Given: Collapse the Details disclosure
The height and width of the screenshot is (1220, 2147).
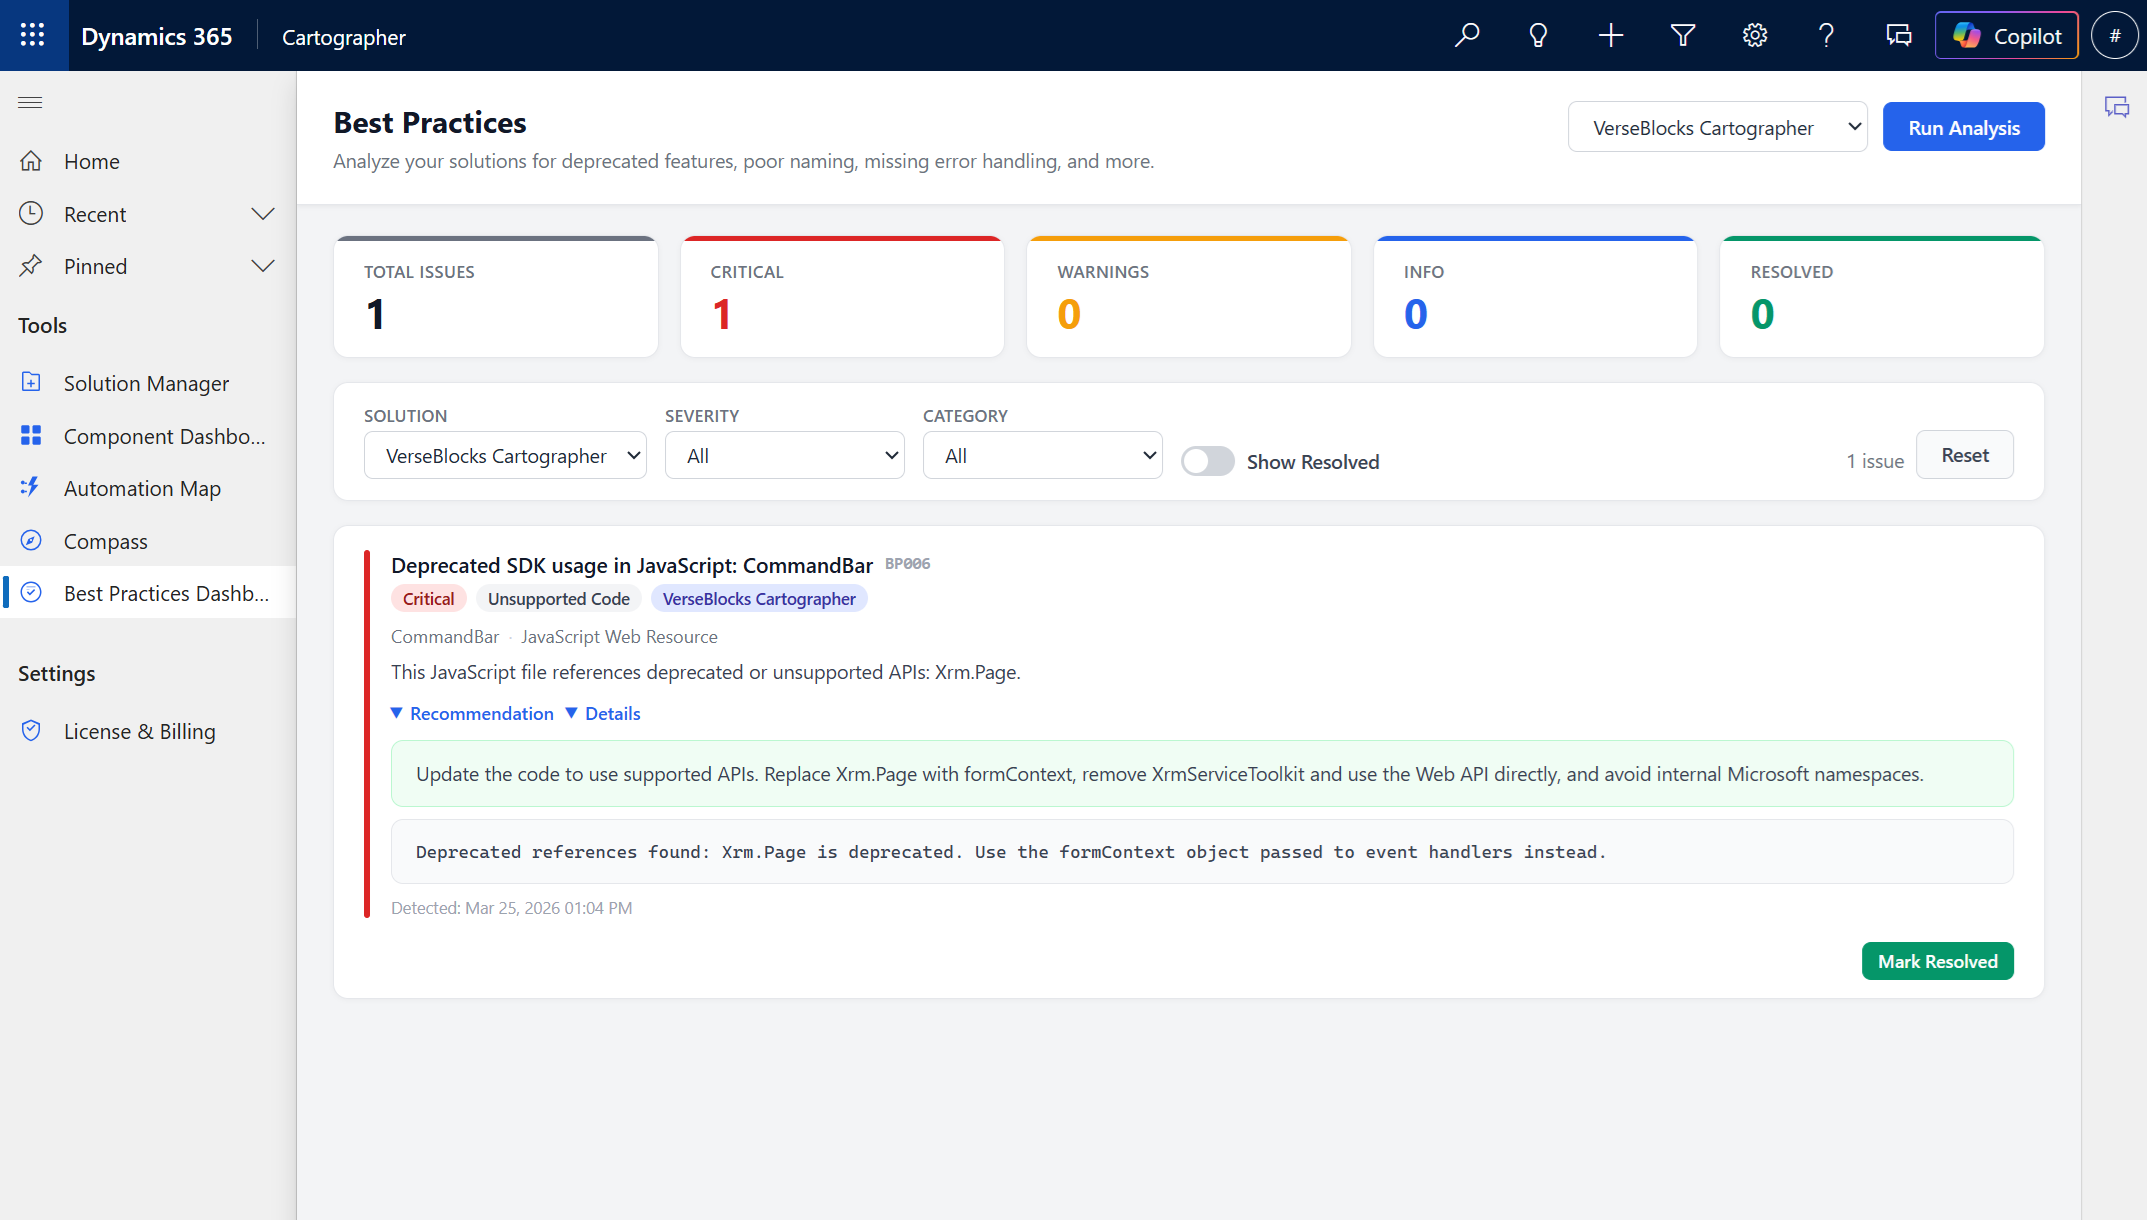Looking at the screenshot, I should [603, 713].
